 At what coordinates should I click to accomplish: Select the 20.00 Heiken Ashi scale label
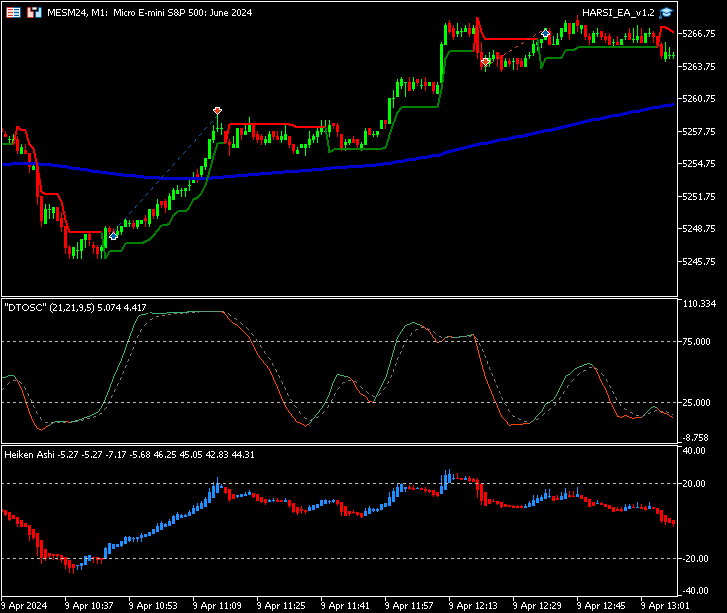point(694,484)
